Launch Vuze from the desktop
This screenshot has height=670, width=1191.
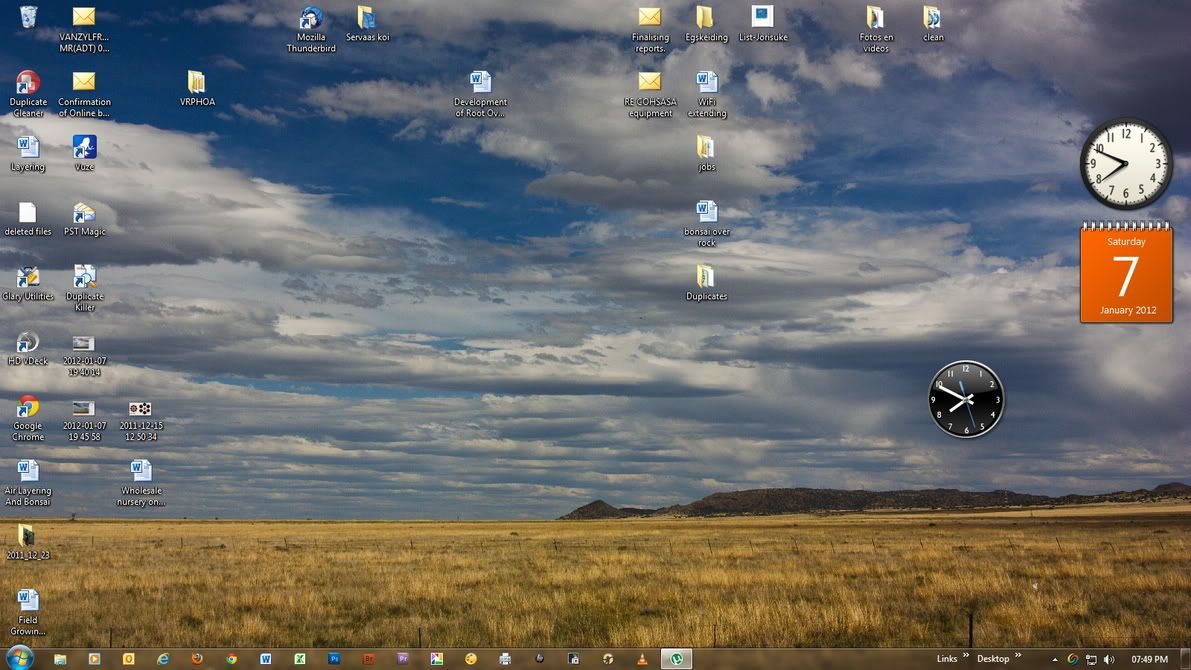[x=84, y=148]
